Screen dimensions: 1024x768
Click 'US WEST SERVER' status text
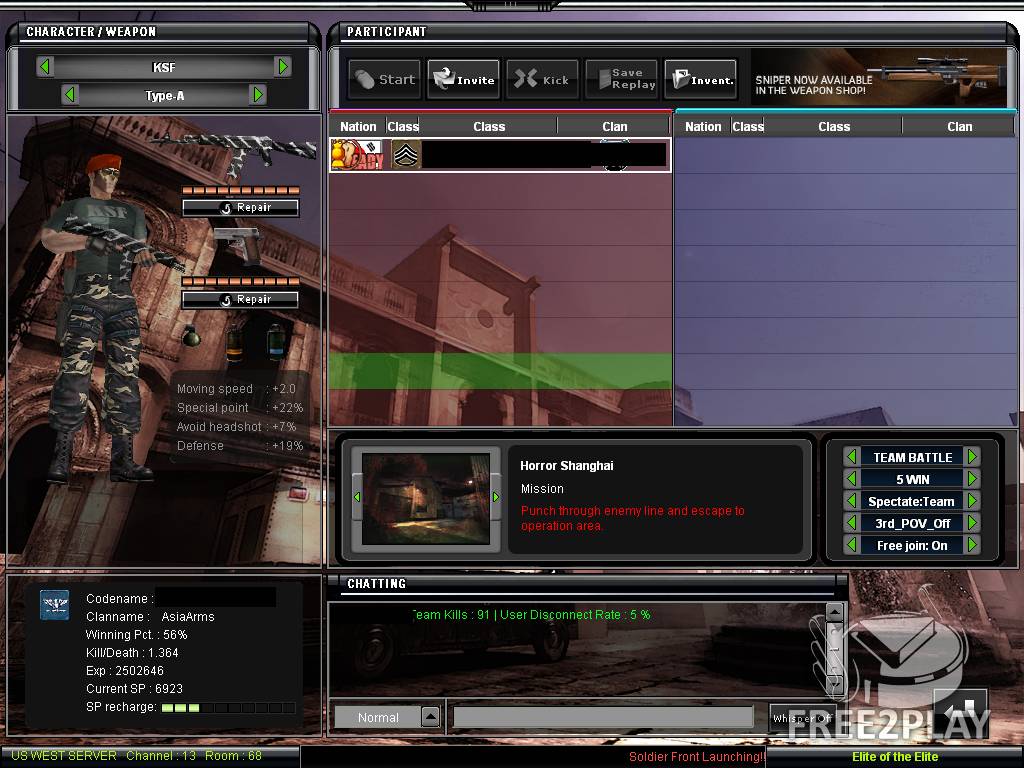(x=64, y=756)
